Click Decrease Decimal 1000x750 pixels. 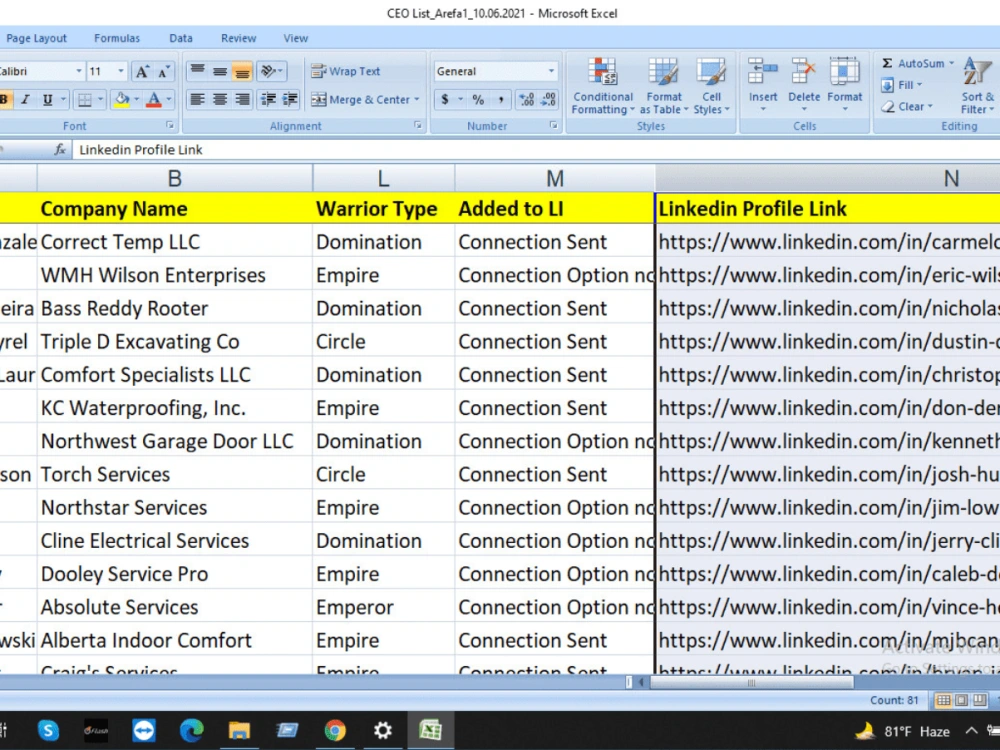[x=548, y=99]
